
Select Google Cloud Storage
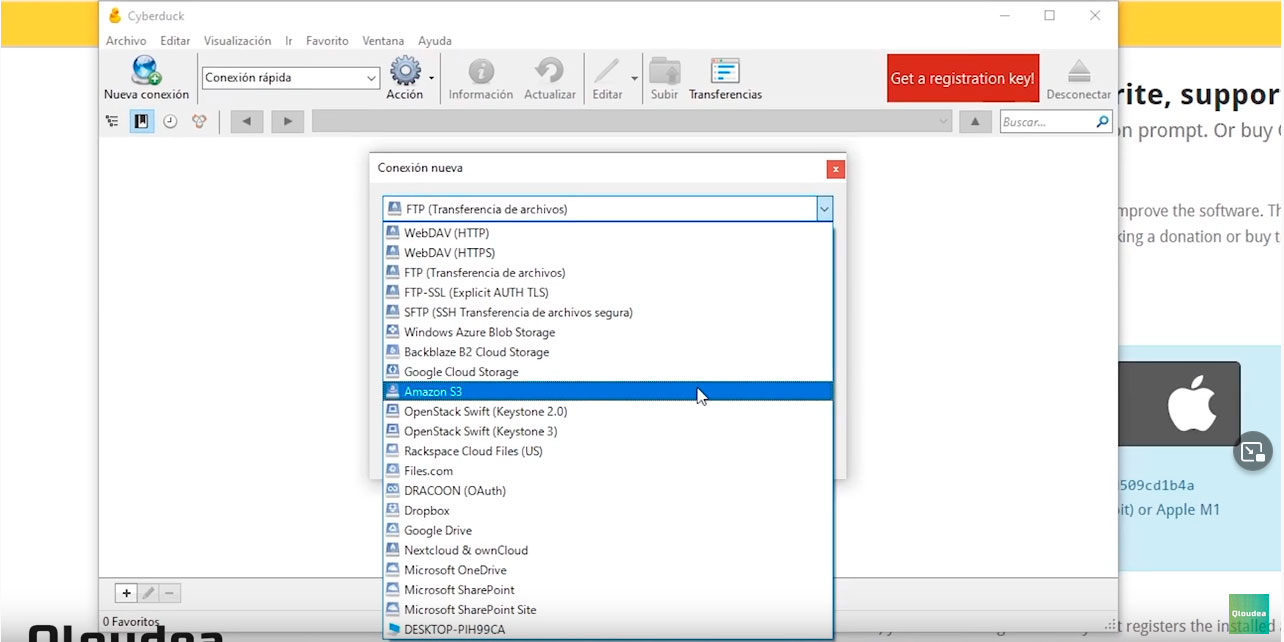[x=608, y=372]
